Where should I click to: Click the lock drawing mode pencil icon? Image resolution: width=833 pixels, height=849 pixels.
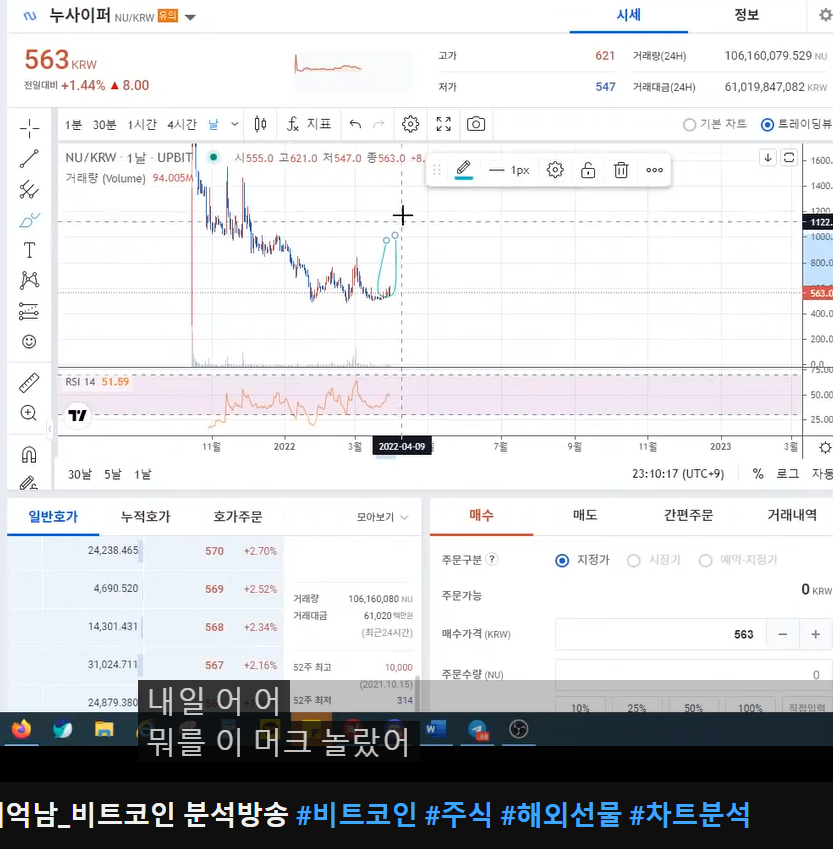(x=28, y=482)
